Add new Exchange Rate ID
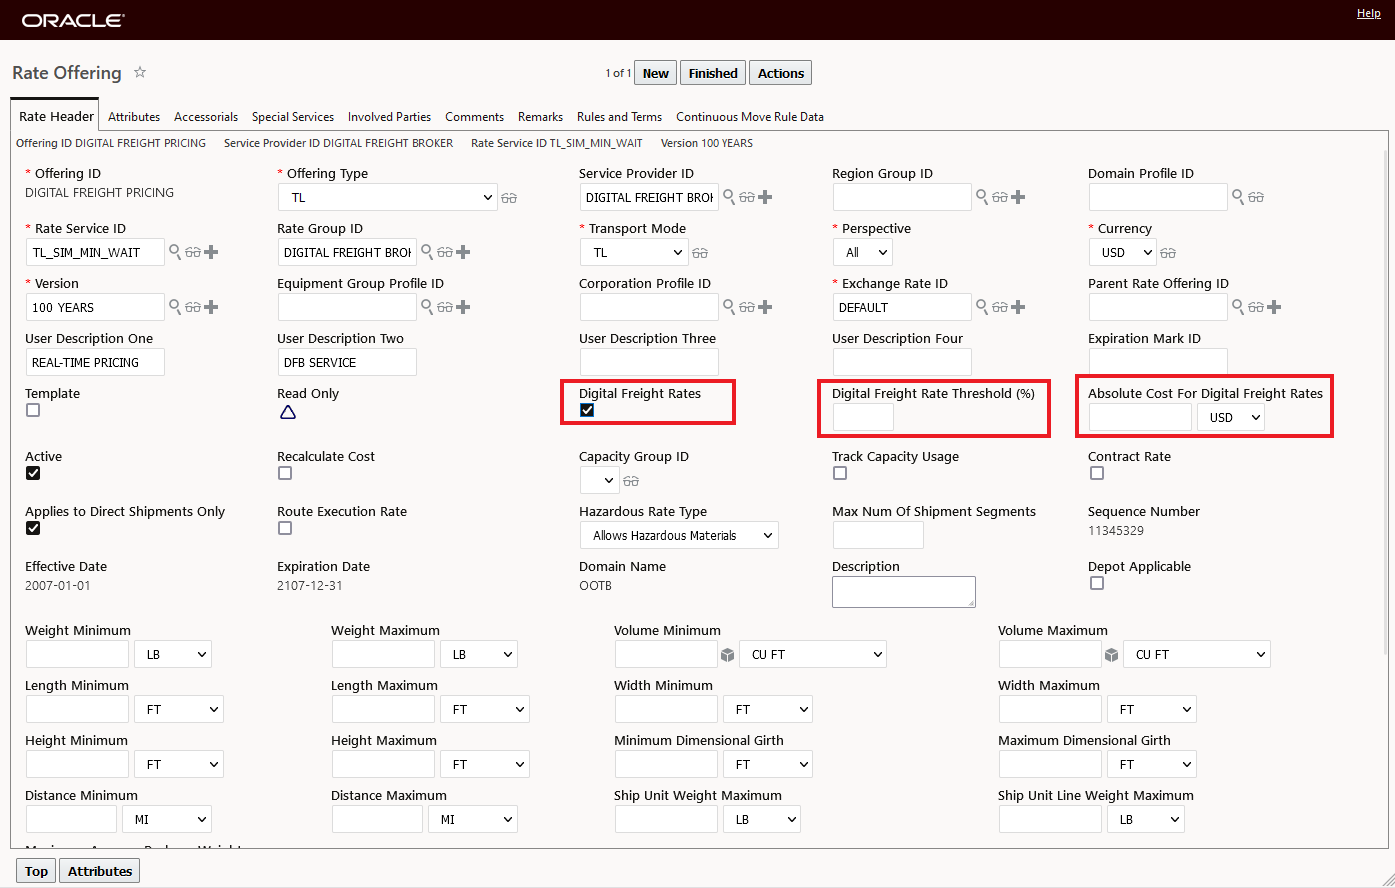Screen dimensions: 1395x888 pos(1018,307)
